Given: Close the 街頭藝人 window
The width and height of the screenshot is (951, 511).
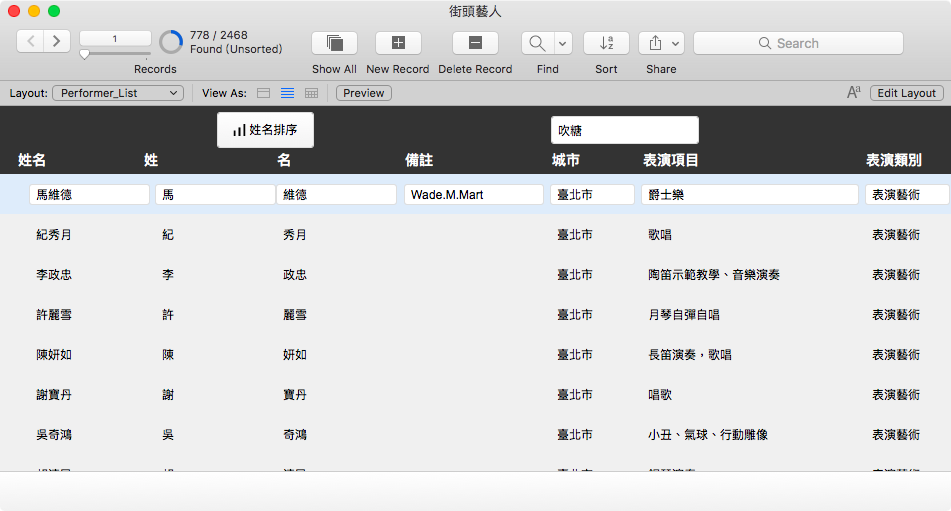Looking at the screenshot, I should (x=14, y=11).
